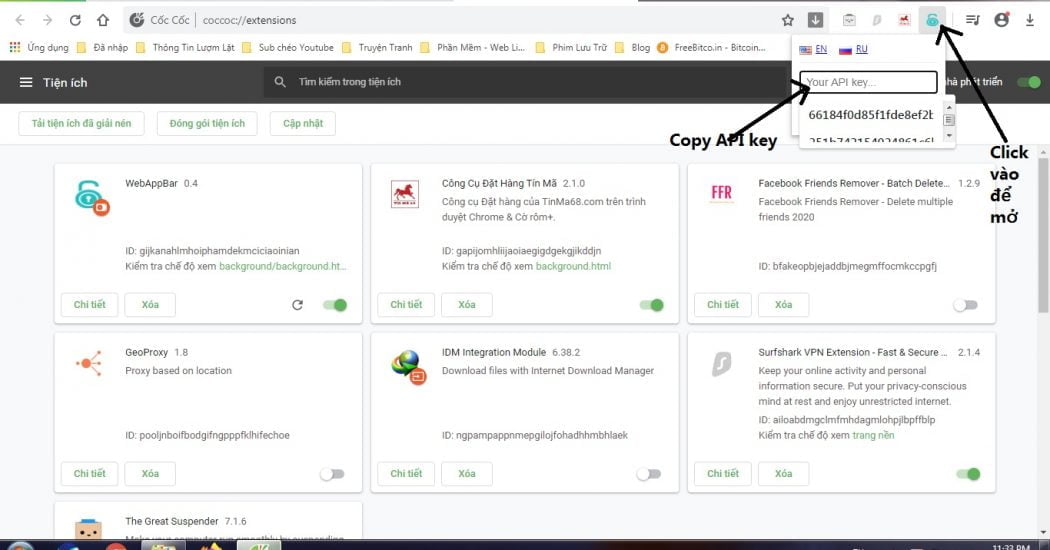Open Surfshark trang nền link
Screen dimensions: 1050x550
point(873,435)
